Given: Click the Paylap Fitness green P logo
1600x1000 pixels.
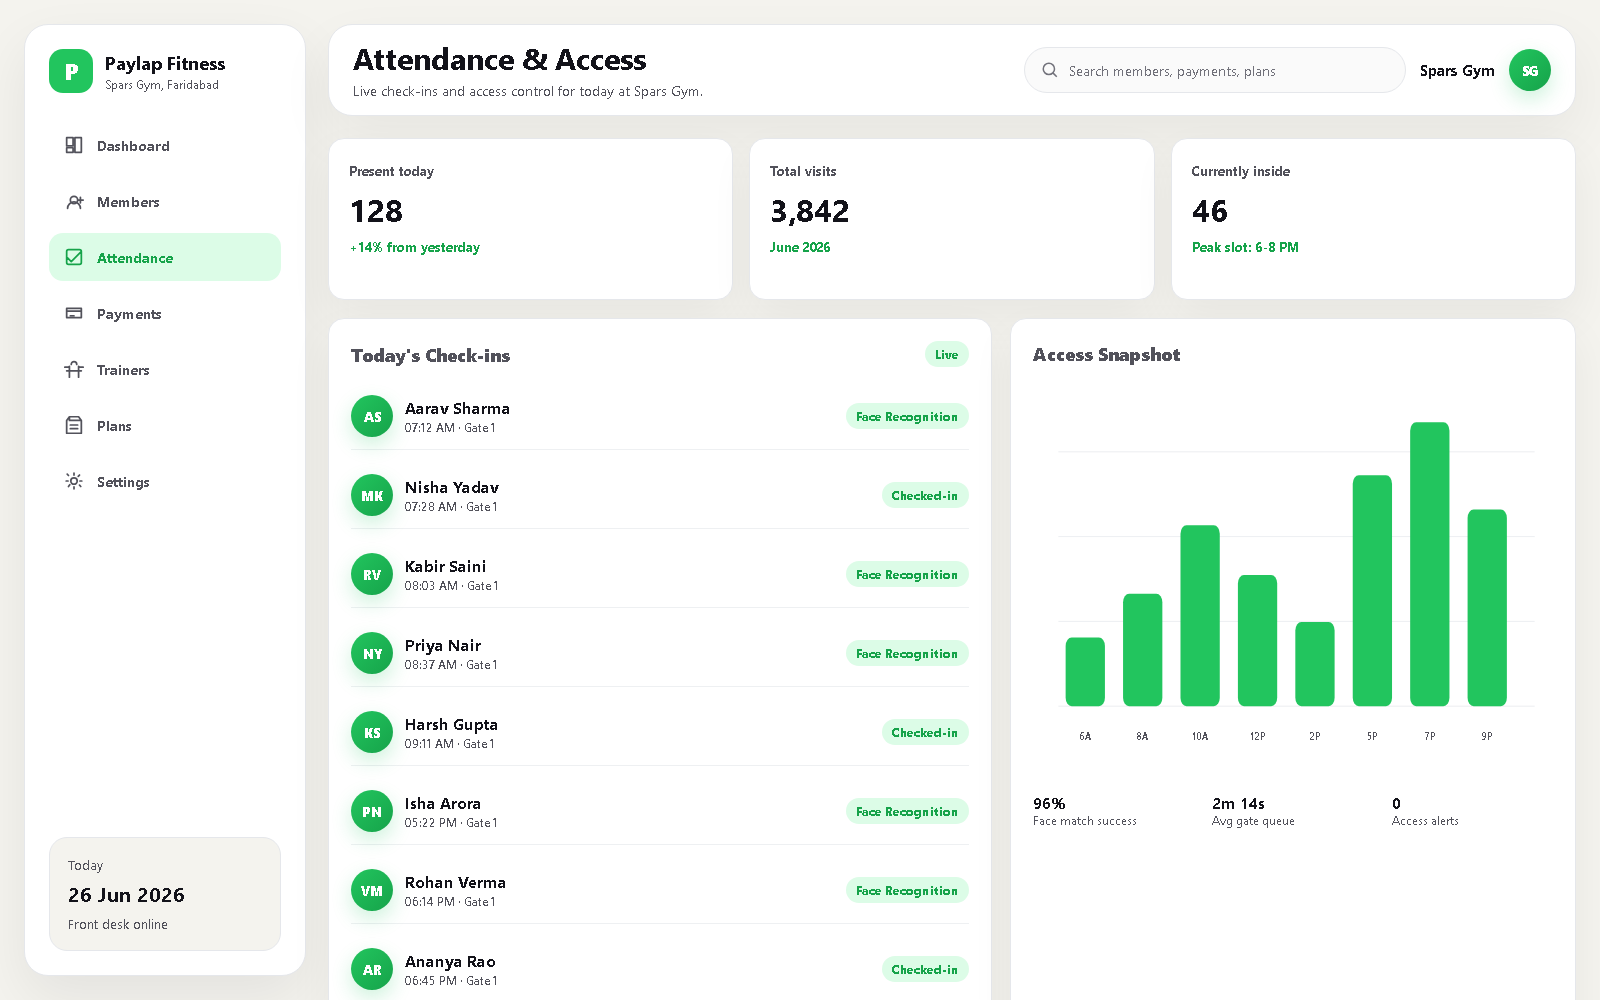Looking at the screenshot, I should tap(71, 71).
